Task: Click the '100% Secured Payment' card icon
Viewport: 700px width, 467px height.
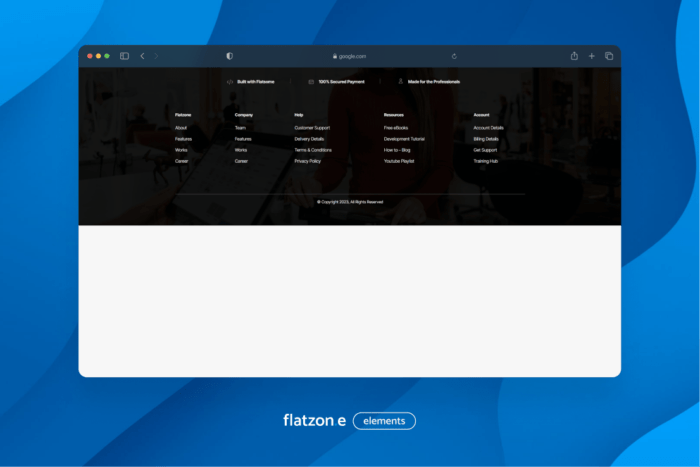Action: [311, 81]
